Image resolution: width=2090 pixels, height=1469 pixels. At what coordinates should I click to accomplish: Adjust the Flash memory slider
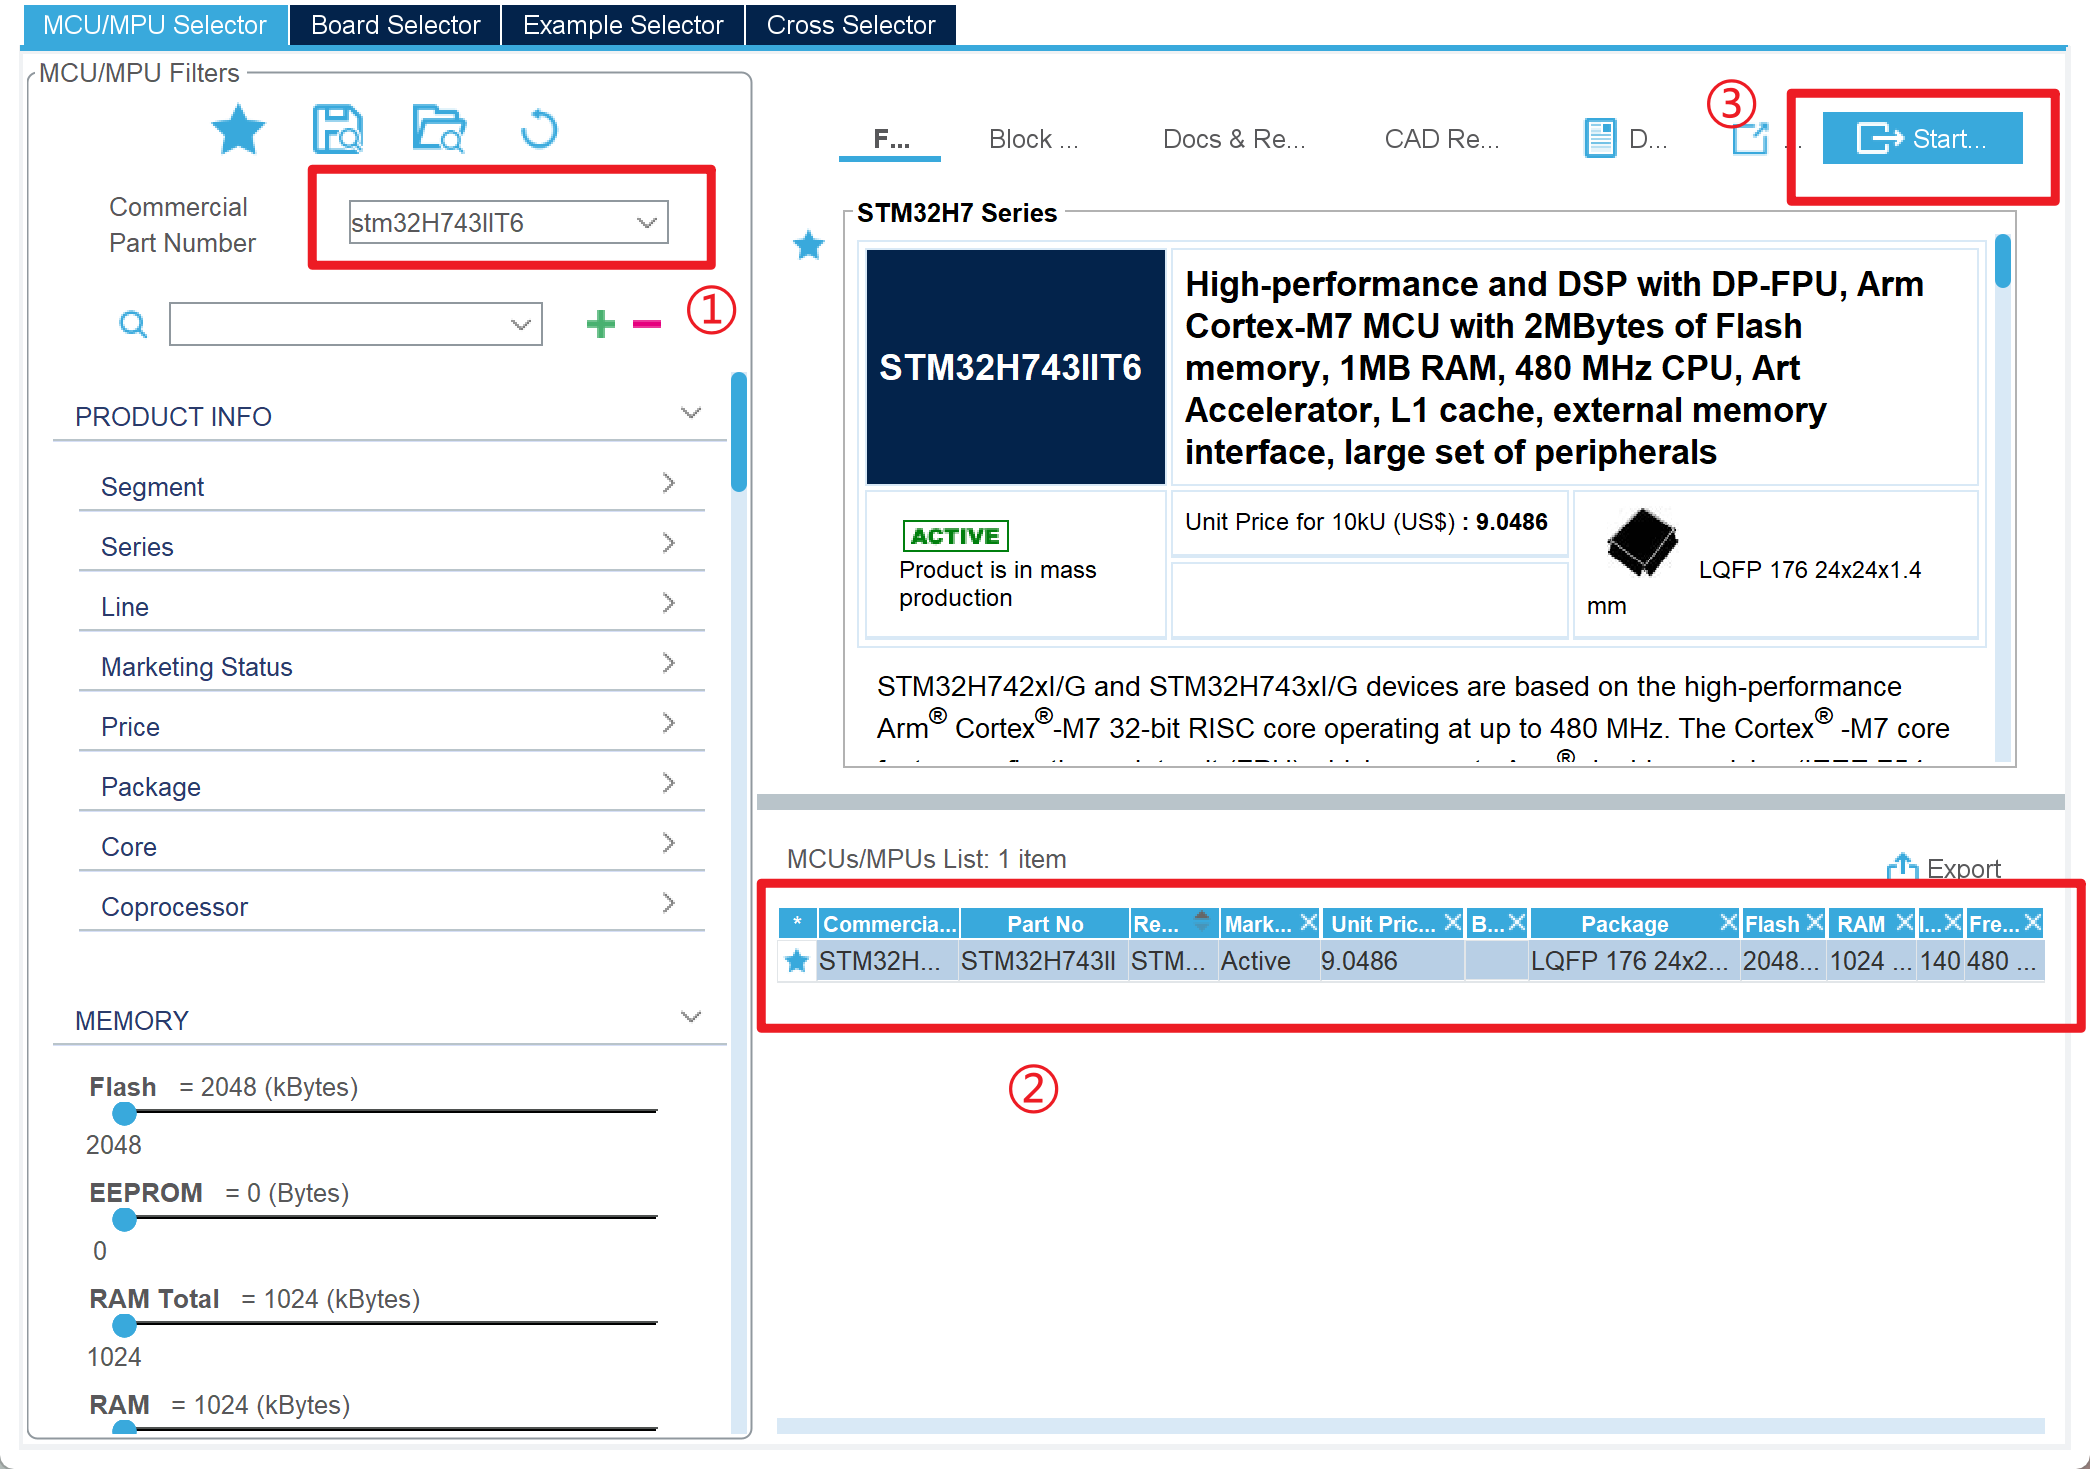[124, 1112]
